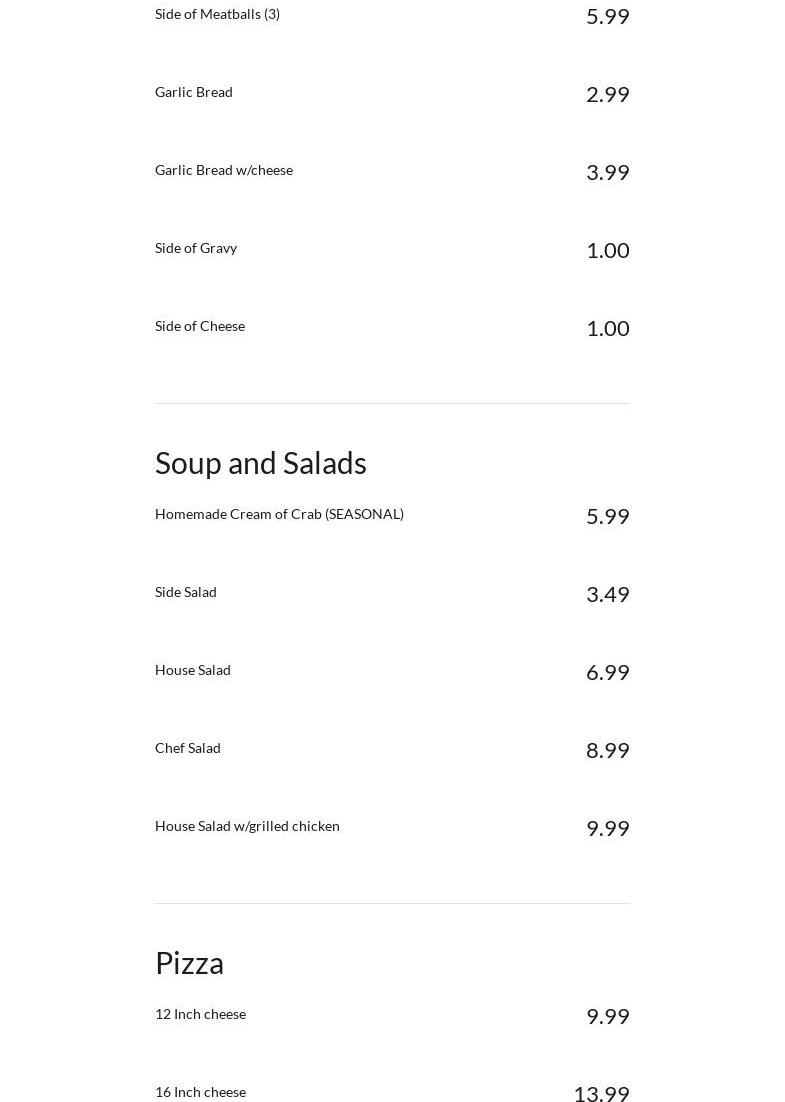The height and width of the screenshot is (1102, 785).
Task: Click the 2.99 Garlic Bread price
Action: [607, 94]
